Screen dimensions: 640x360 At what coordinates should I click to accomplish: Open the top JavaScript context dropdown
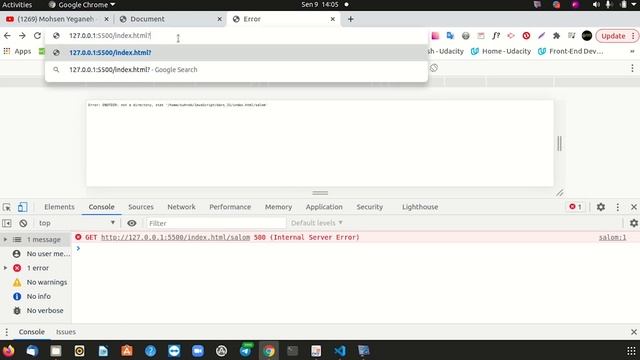click(x=76, y=223)
